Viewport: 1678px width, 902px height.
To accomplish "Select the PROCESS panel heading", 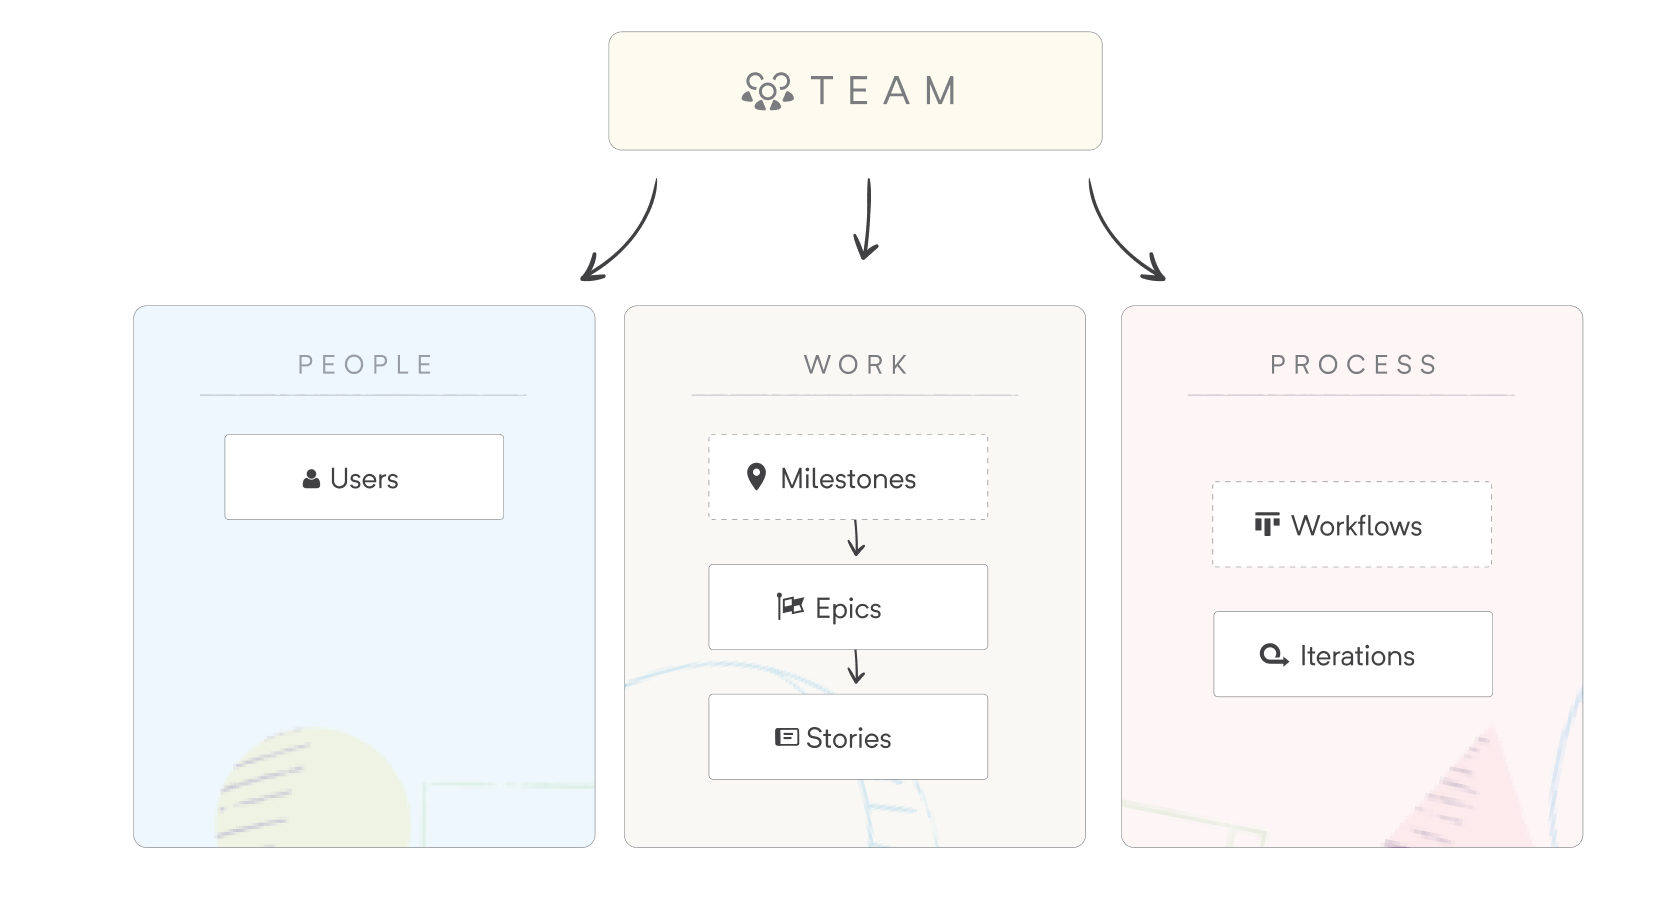I will (1353, 365).
